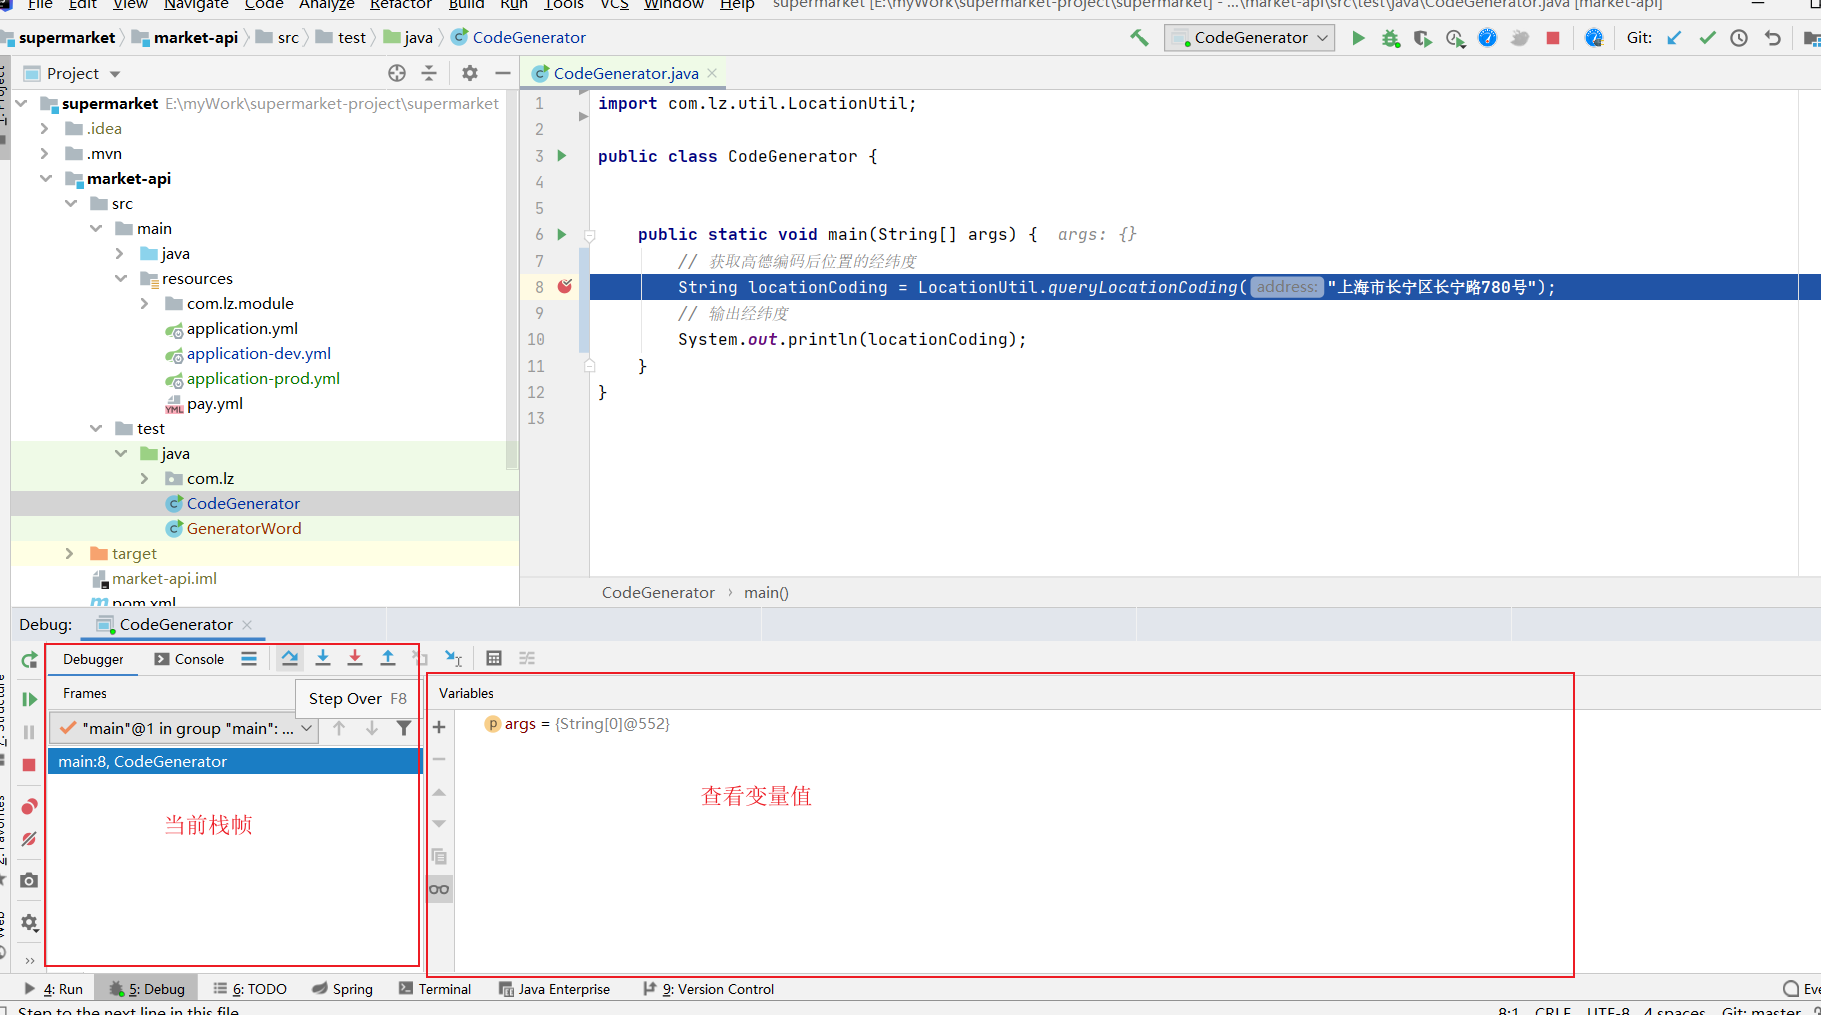Click Step Out arrow in debugger
The width and height of the screenshot is (1821, 1015).
coord(388,658)
